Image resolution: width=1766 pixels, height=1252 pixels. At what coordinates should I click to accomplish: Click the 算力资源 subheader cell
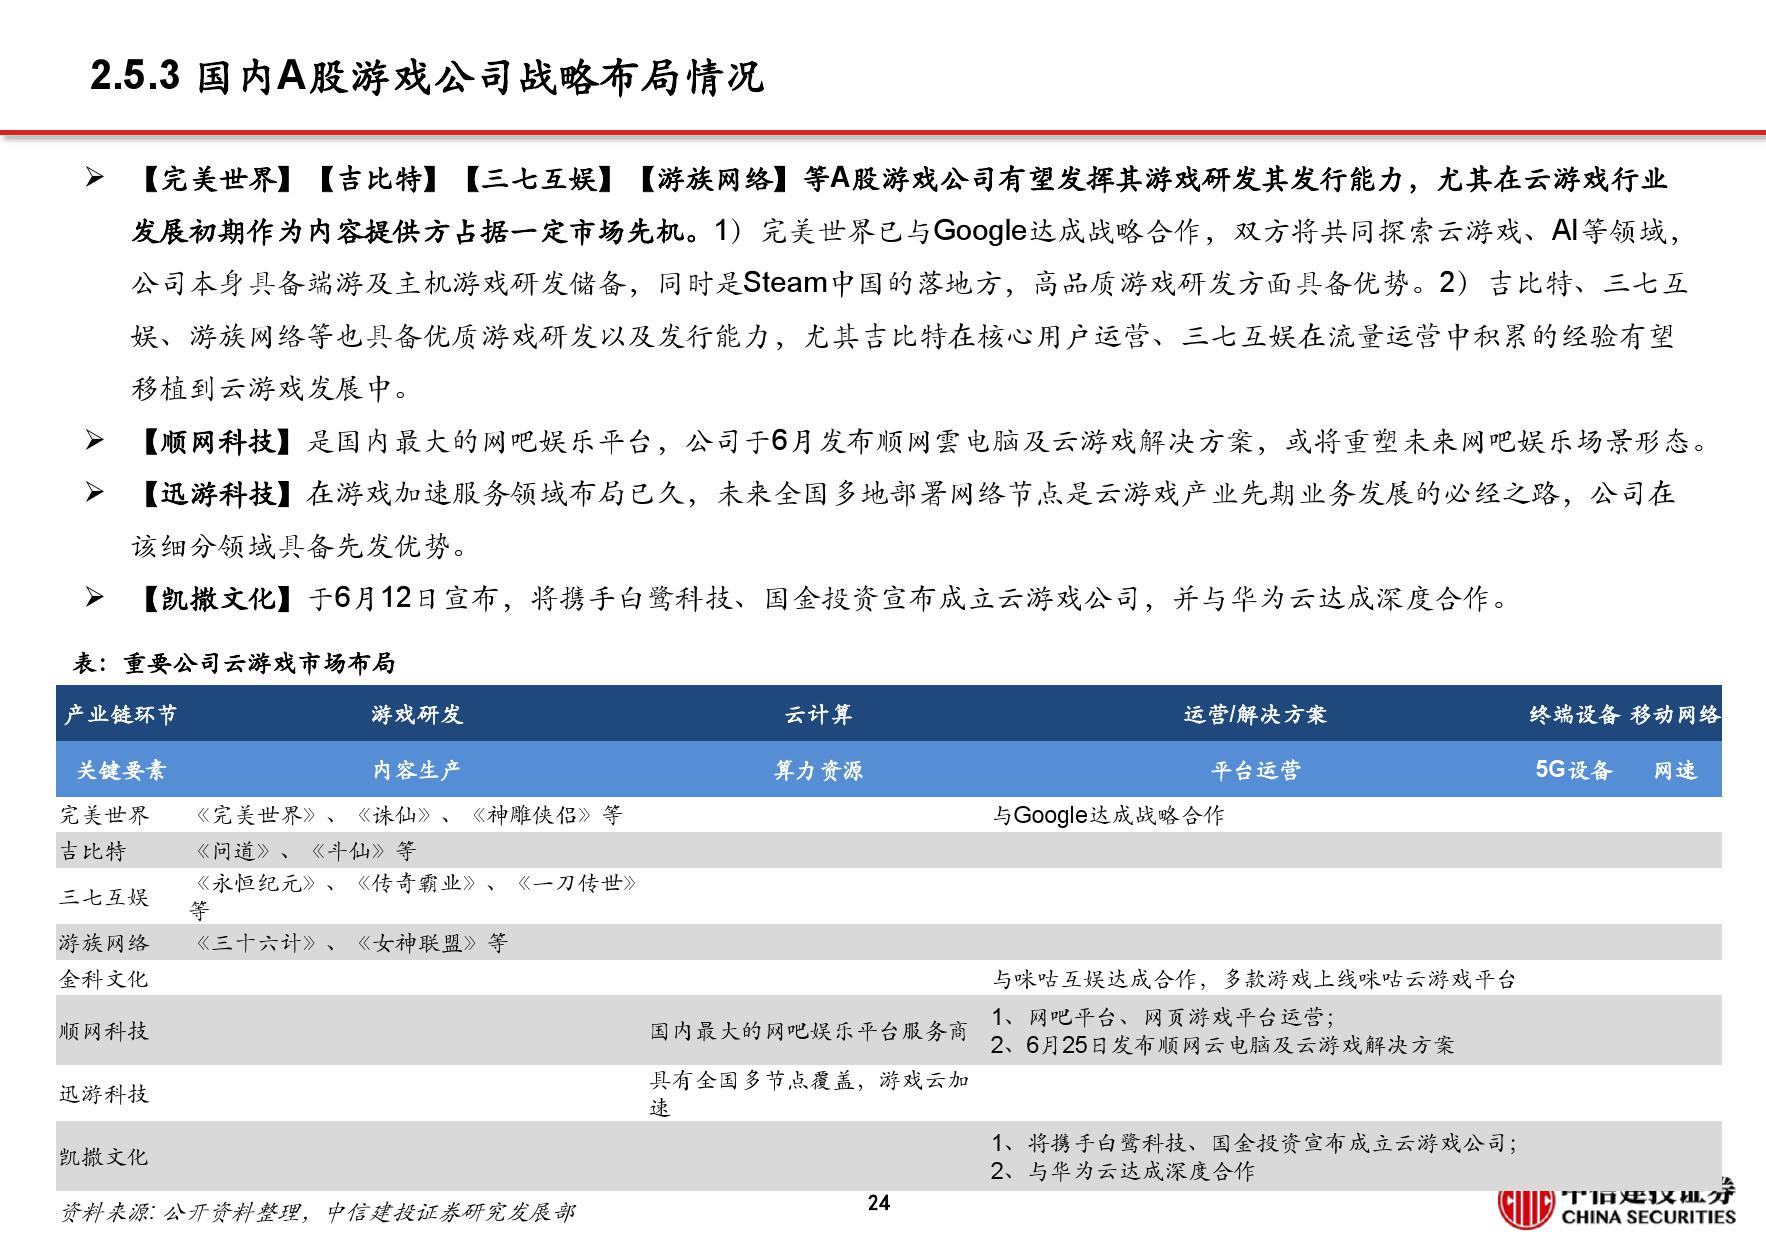tap(818, 770)
